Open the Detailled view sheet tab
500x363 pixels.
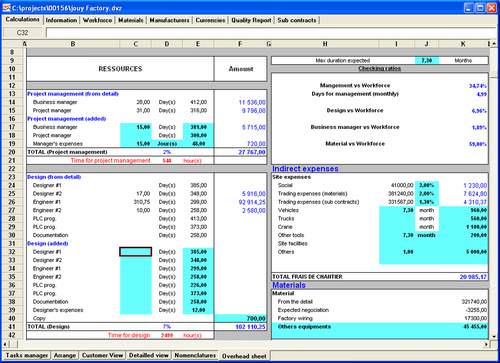click(x=149, y=355)
